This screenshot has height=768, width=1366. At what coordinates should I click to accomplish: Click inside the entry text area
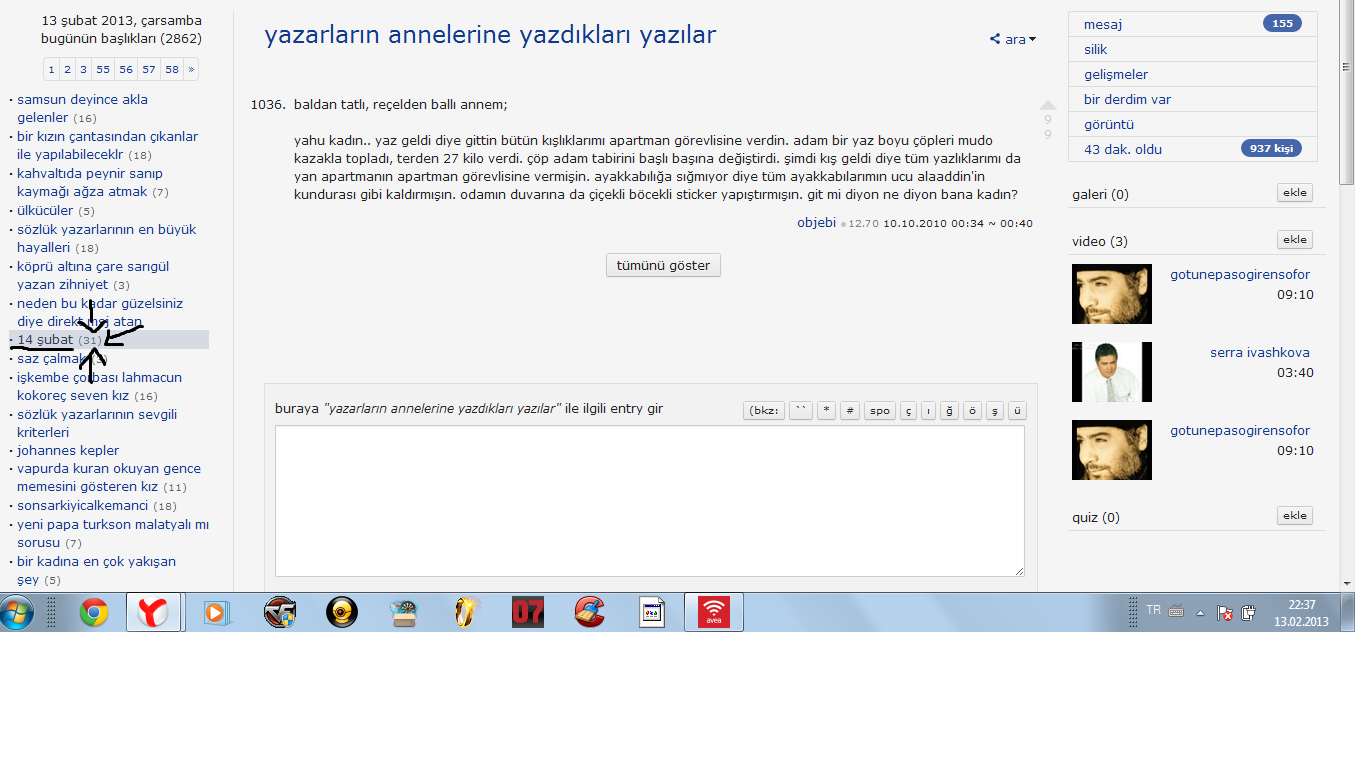(649, 501)
